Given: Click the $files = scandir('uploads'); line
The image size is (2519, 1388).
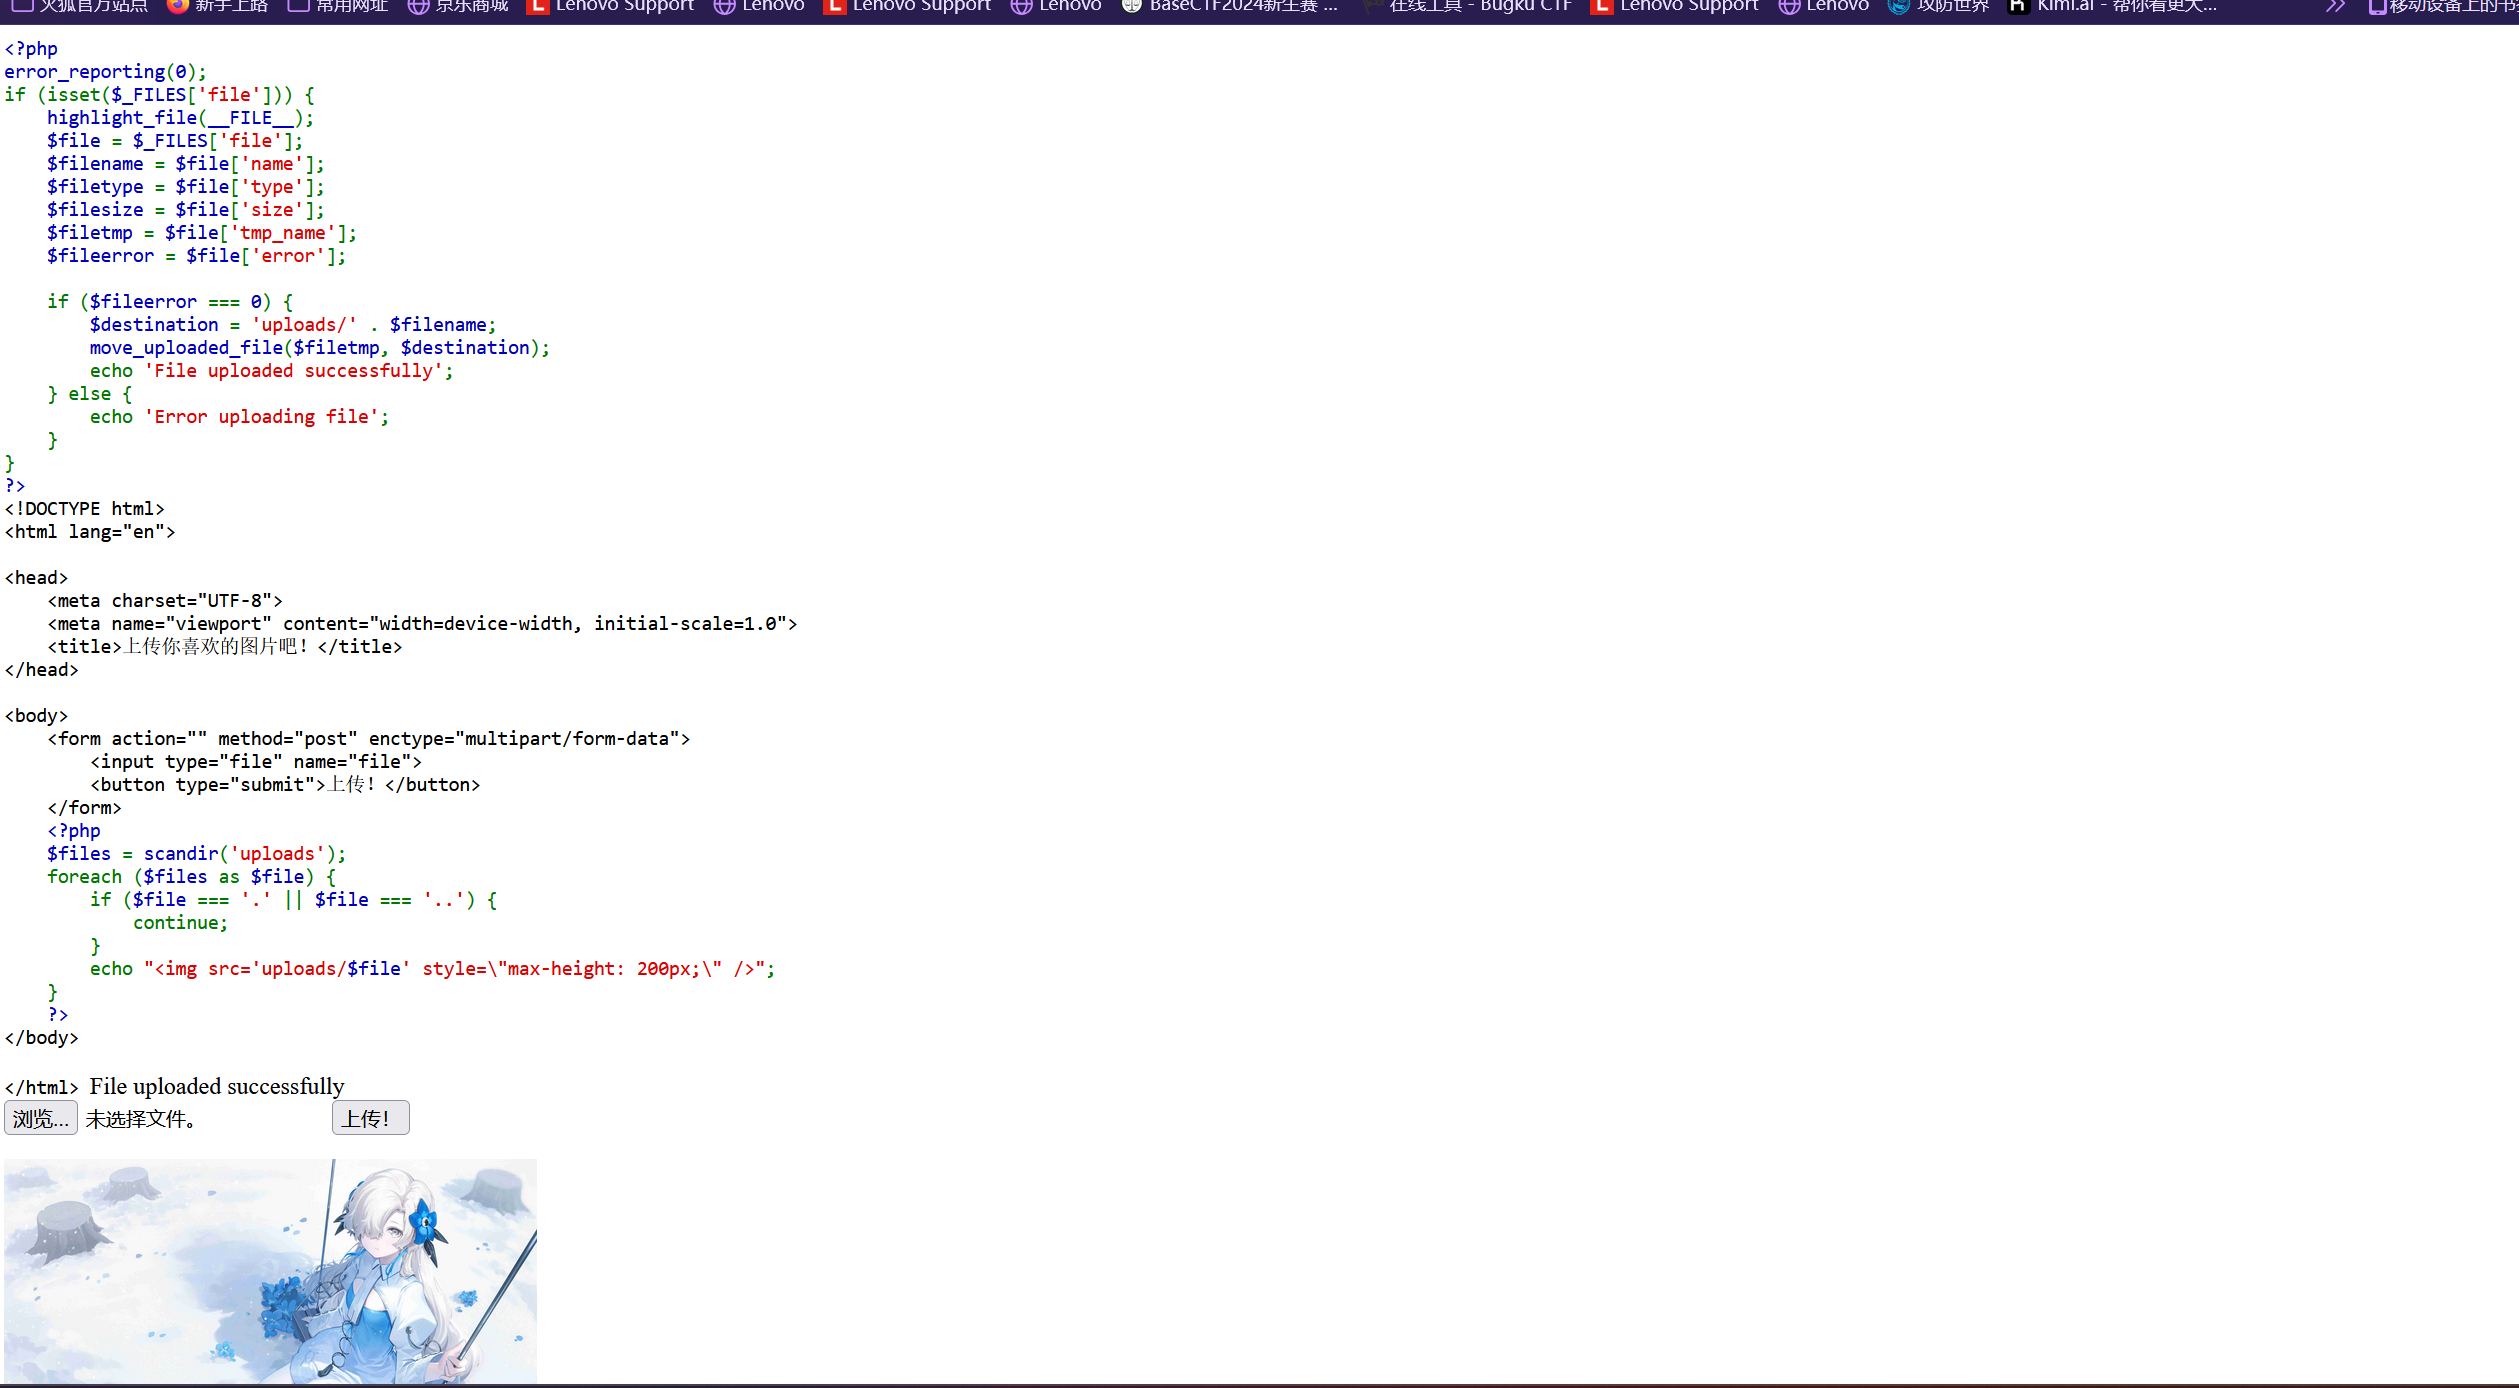Looking at the screenshot, I should pyautogui.click(x=196, y=854).
